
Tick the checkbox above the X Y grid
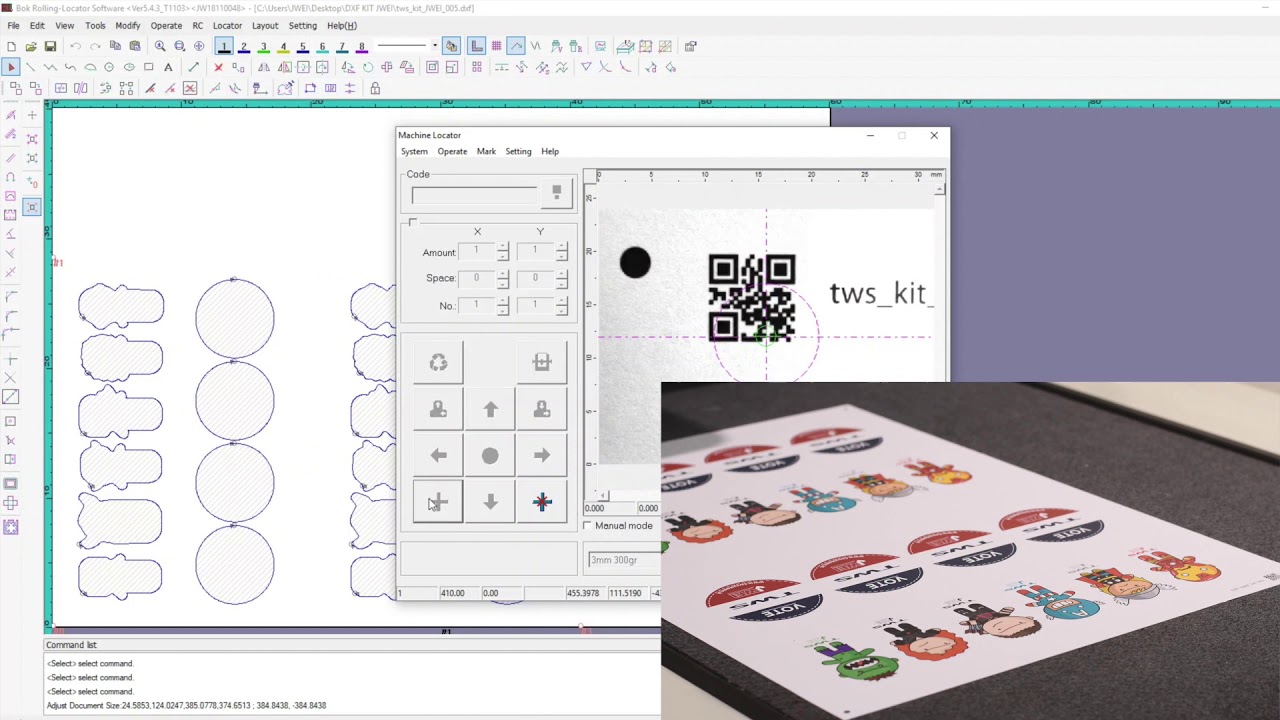click(413, 223)
